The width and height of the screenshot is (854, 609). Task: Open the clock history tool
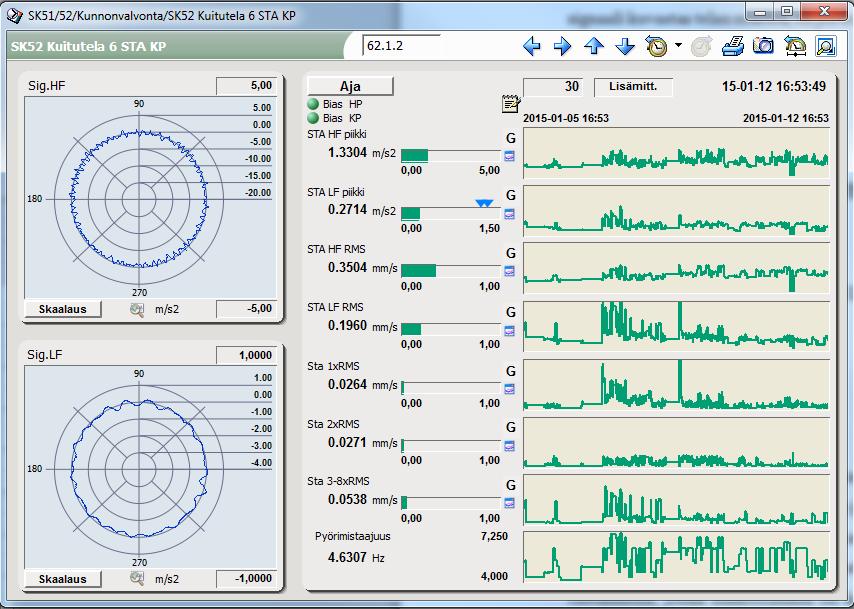pos(656,46)
